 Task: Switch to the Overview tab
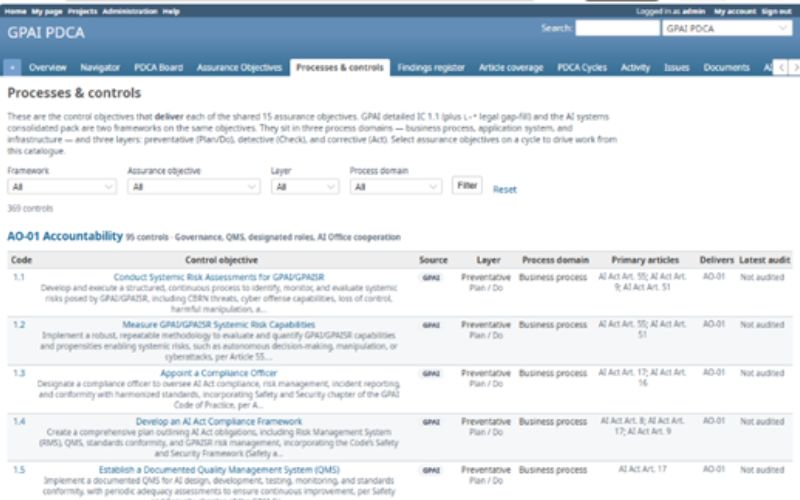tap(47, 67)
